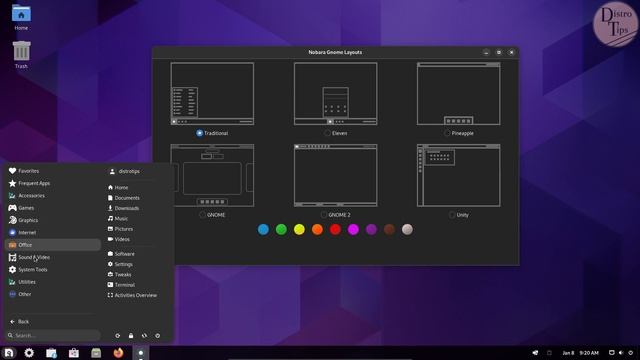Open Other category
This screenshot has width=640, height=360.
pyautogui.click(x=53, y=294)
